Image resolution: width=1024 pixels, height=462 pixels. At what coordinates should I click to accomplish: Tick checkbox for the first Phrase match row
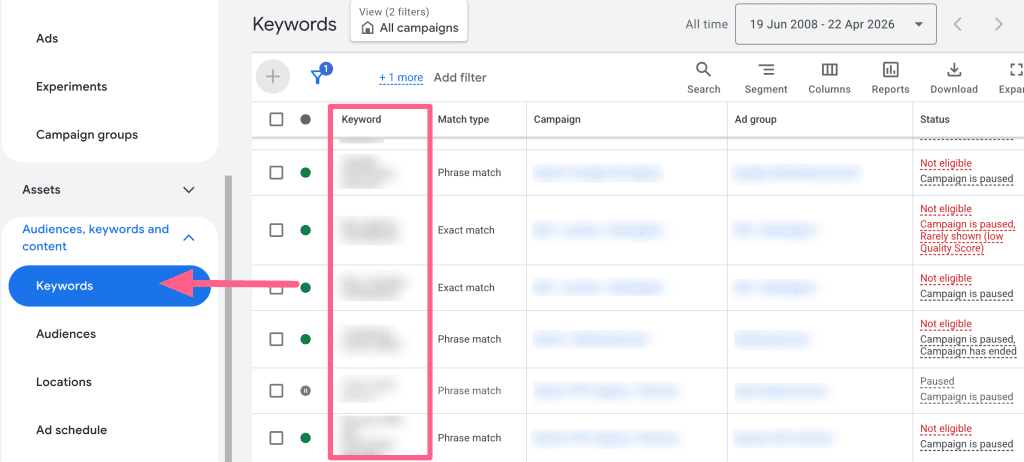[x=276, y=173]
